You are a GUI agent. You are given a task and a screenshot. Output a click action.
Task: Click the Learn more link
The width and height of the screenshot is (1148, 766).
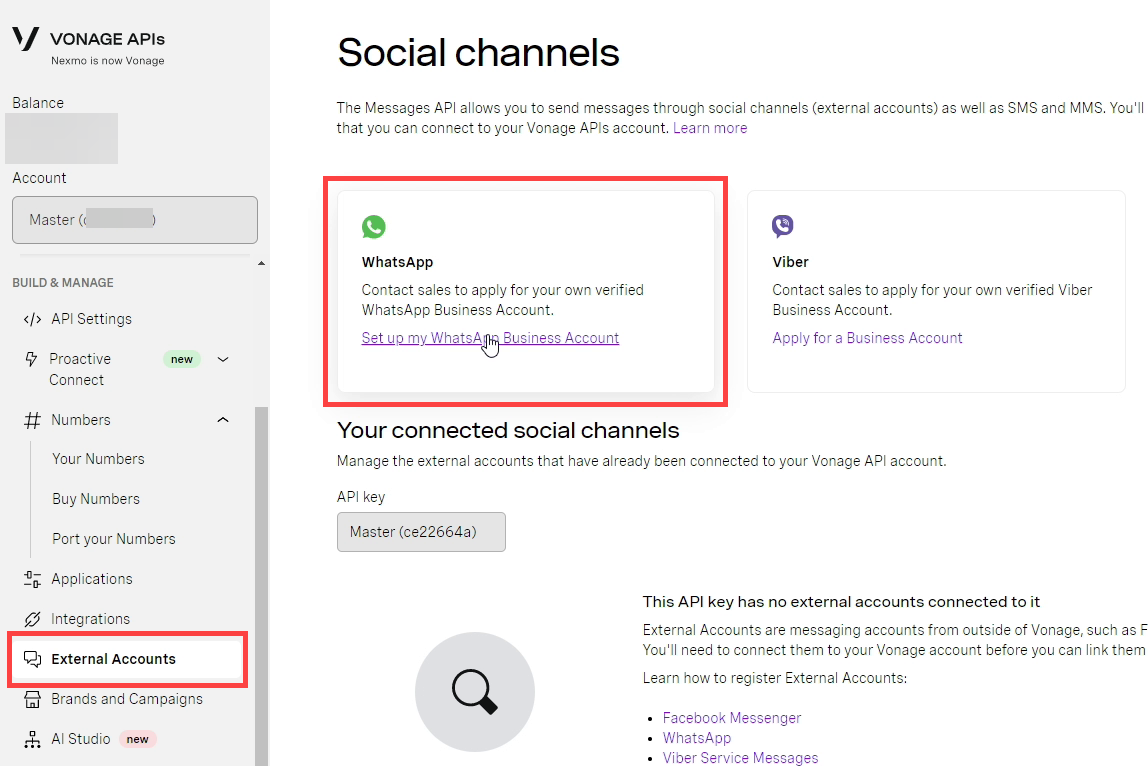(710, 128)
